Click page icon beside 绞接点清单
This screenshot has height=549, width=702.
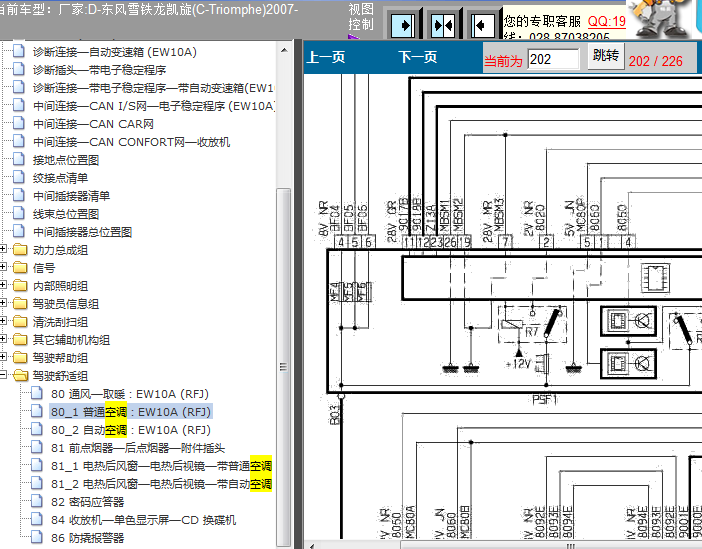pyautogui.click(x=19, y=177)
